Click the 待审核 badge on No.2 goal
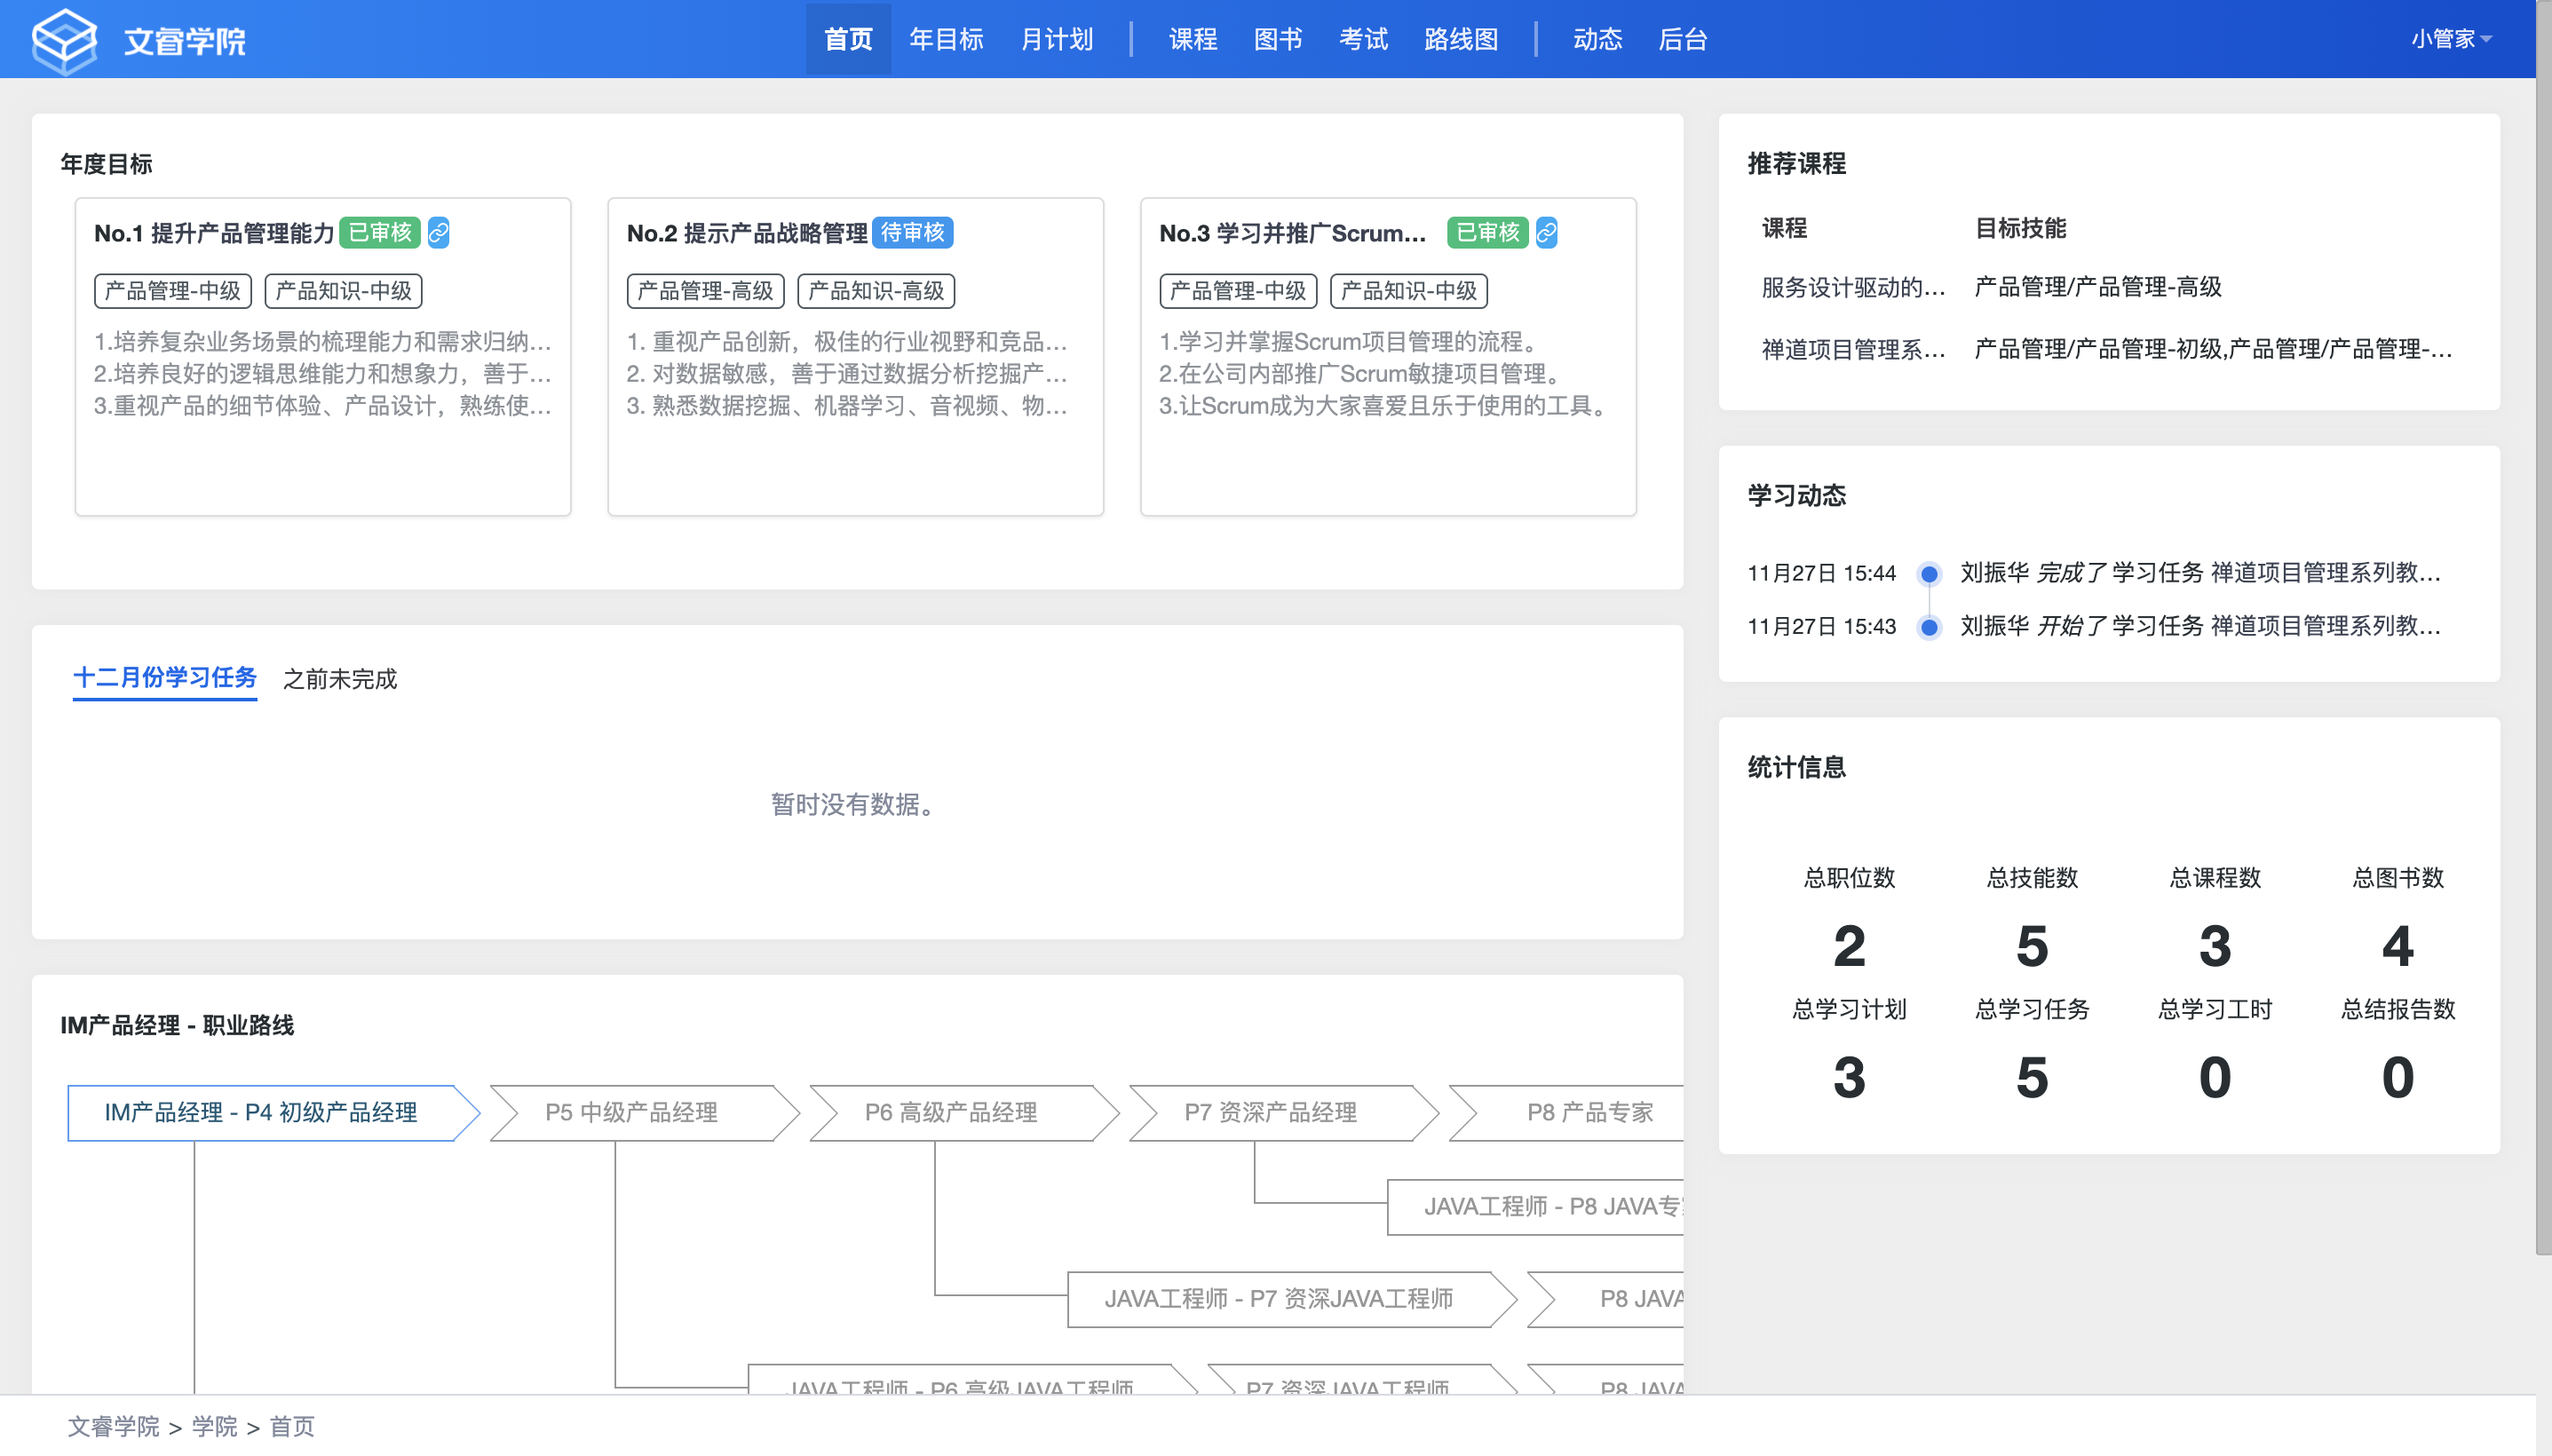2552x1456 pixels. pos(912,233)
